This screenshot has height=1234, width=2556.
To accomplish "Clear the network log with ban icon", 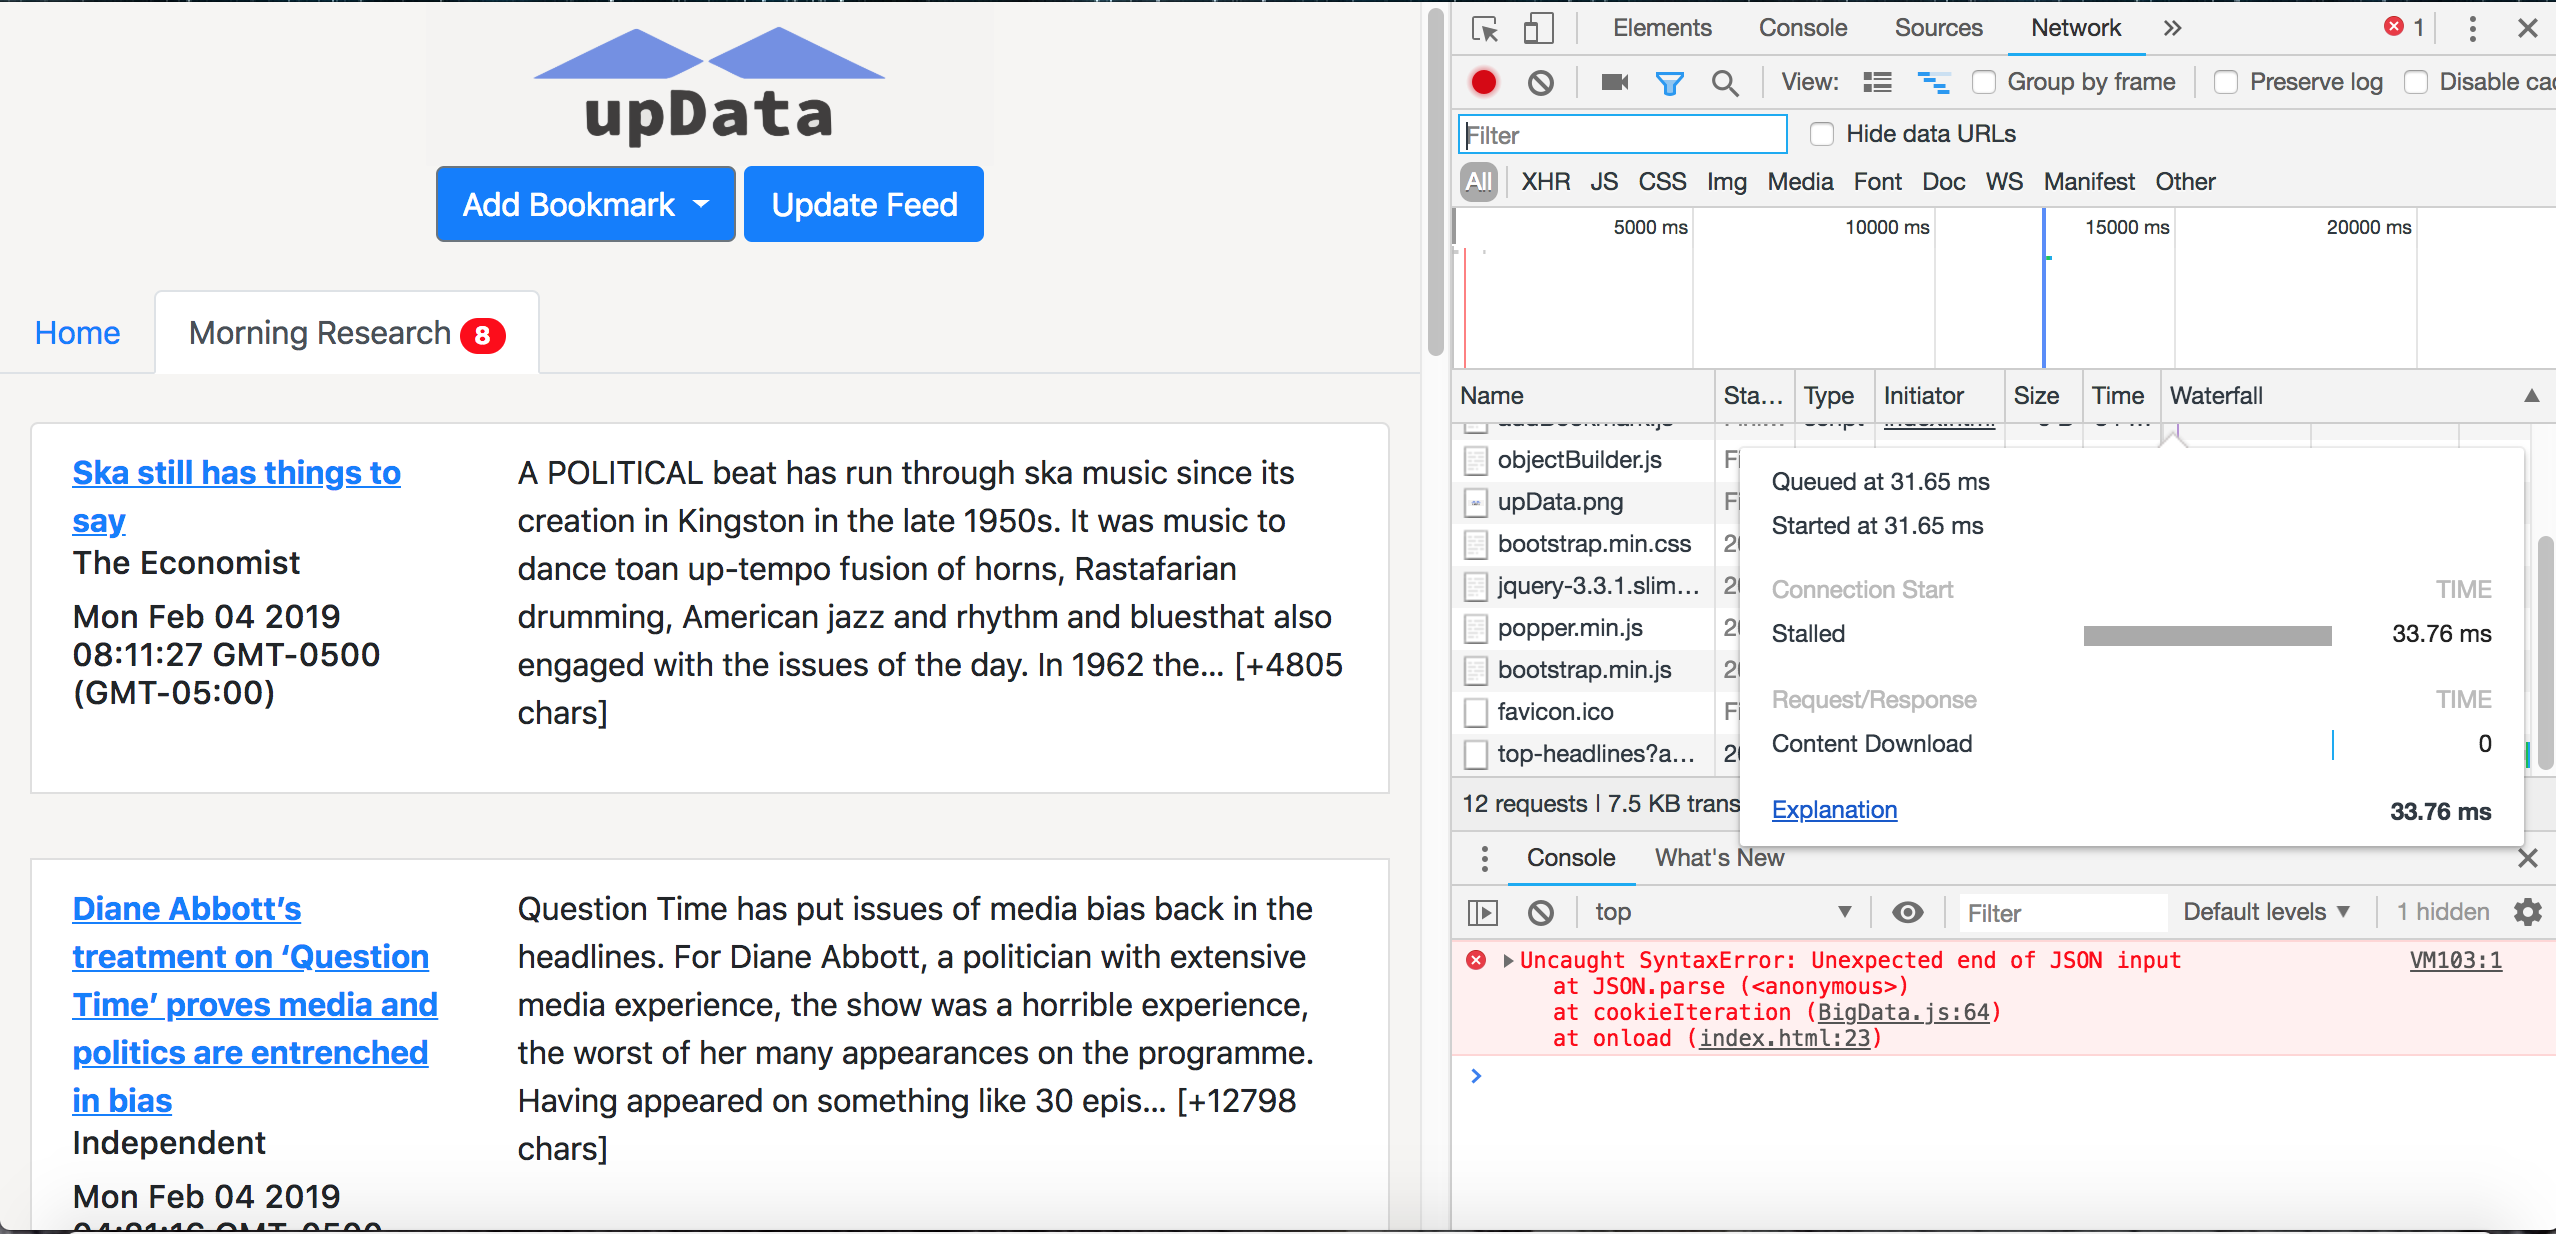I will tap(1541, 82).
